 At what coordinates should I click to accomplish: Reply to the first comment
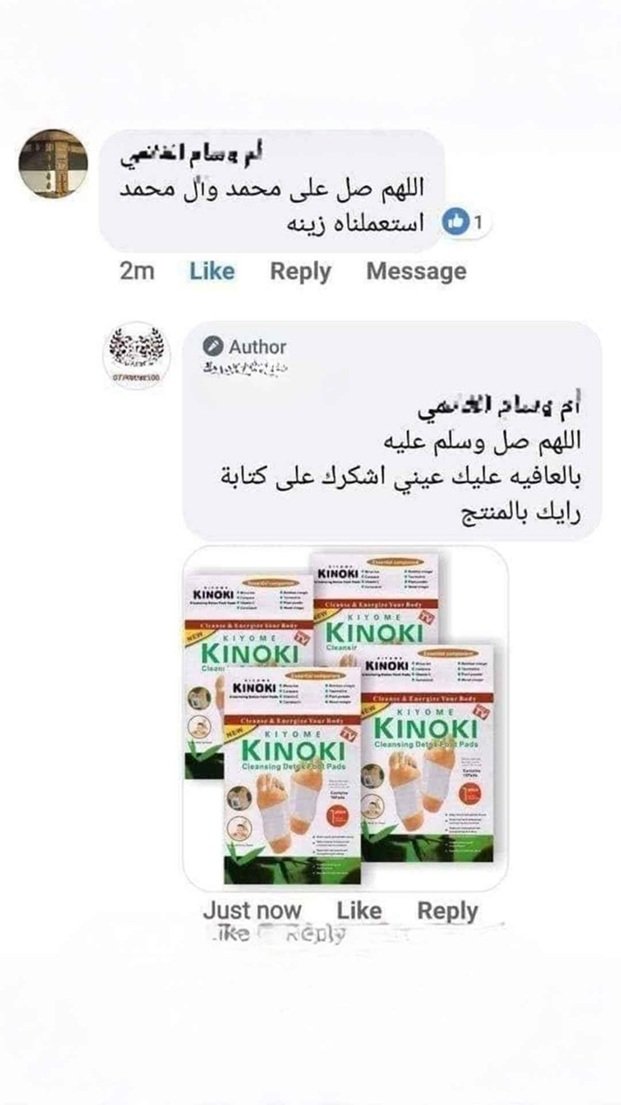click(x=300, y=271)
